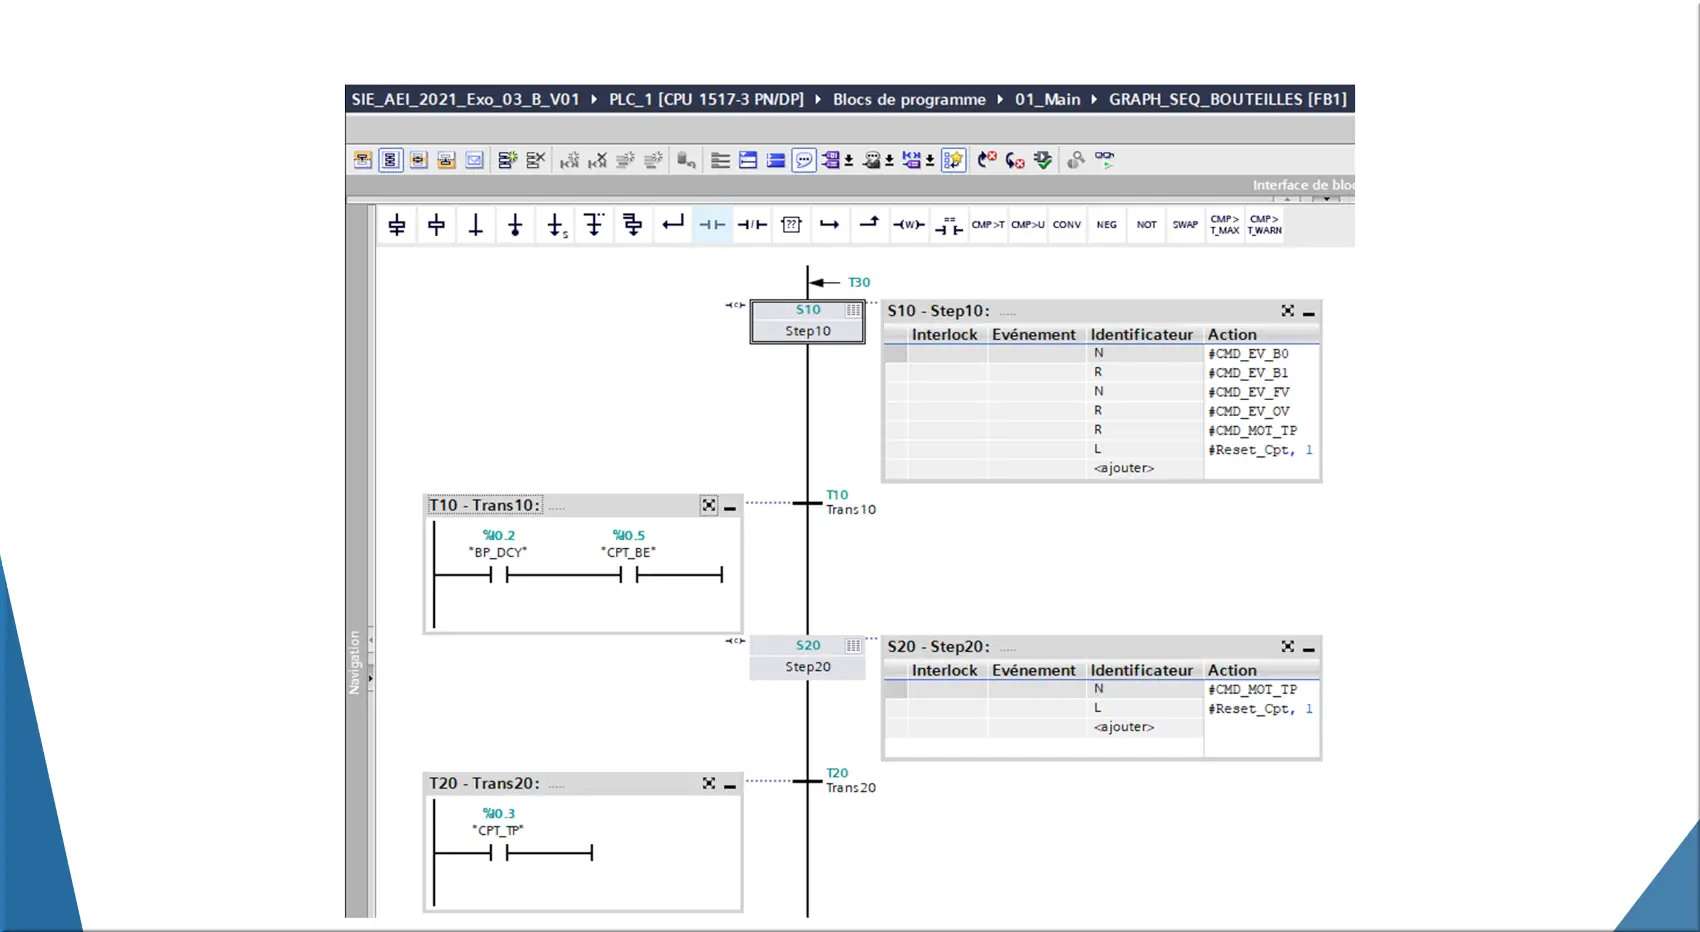Insert a normally closed contact
The width and height of the screenshot is (1700, 932).
point(752,225)
